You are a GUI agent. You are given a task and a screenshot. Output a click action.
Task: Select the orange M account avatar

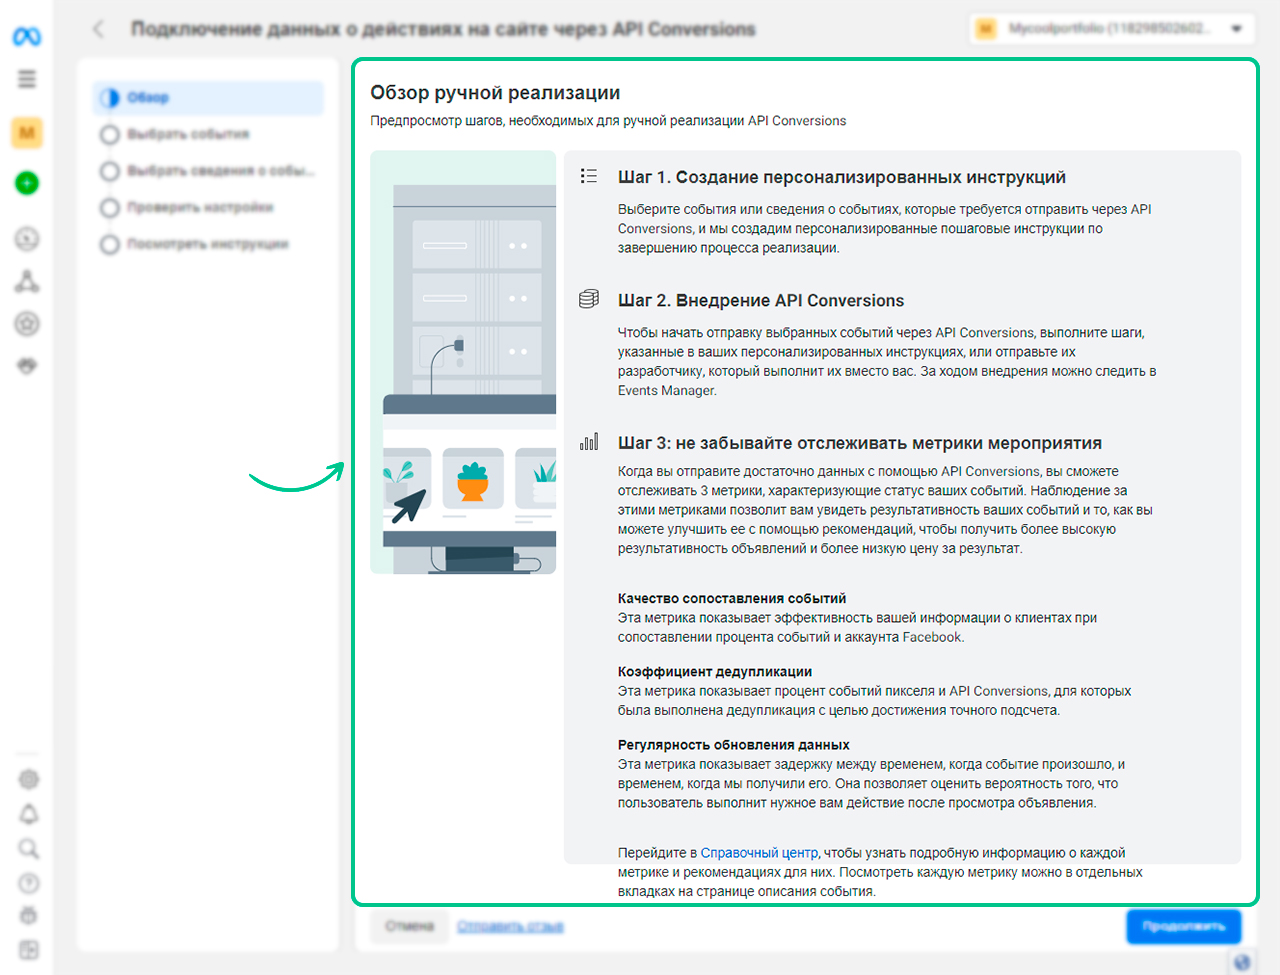click(27, 132)
